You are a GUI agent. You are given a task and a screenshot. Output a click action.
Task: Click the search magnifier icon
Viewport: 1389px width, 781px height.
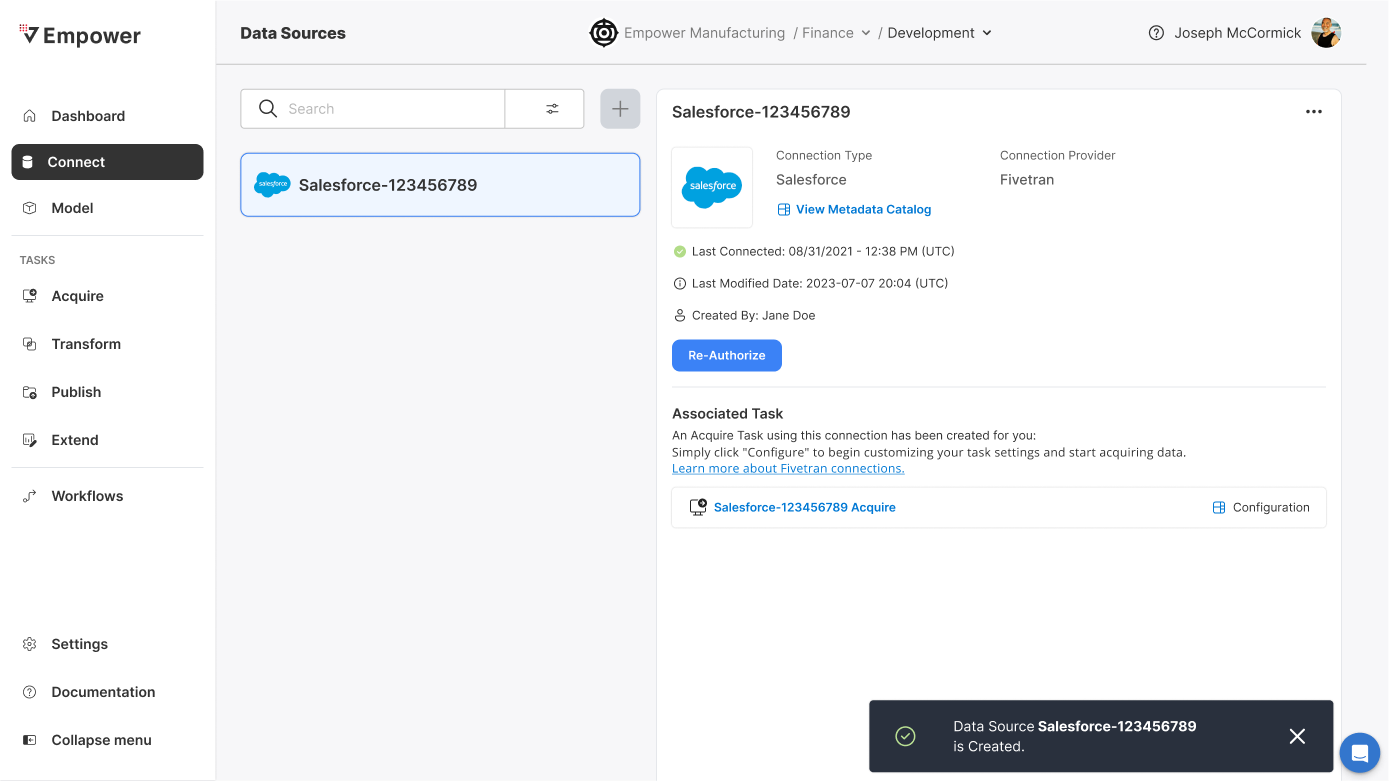tap(267, 109)
